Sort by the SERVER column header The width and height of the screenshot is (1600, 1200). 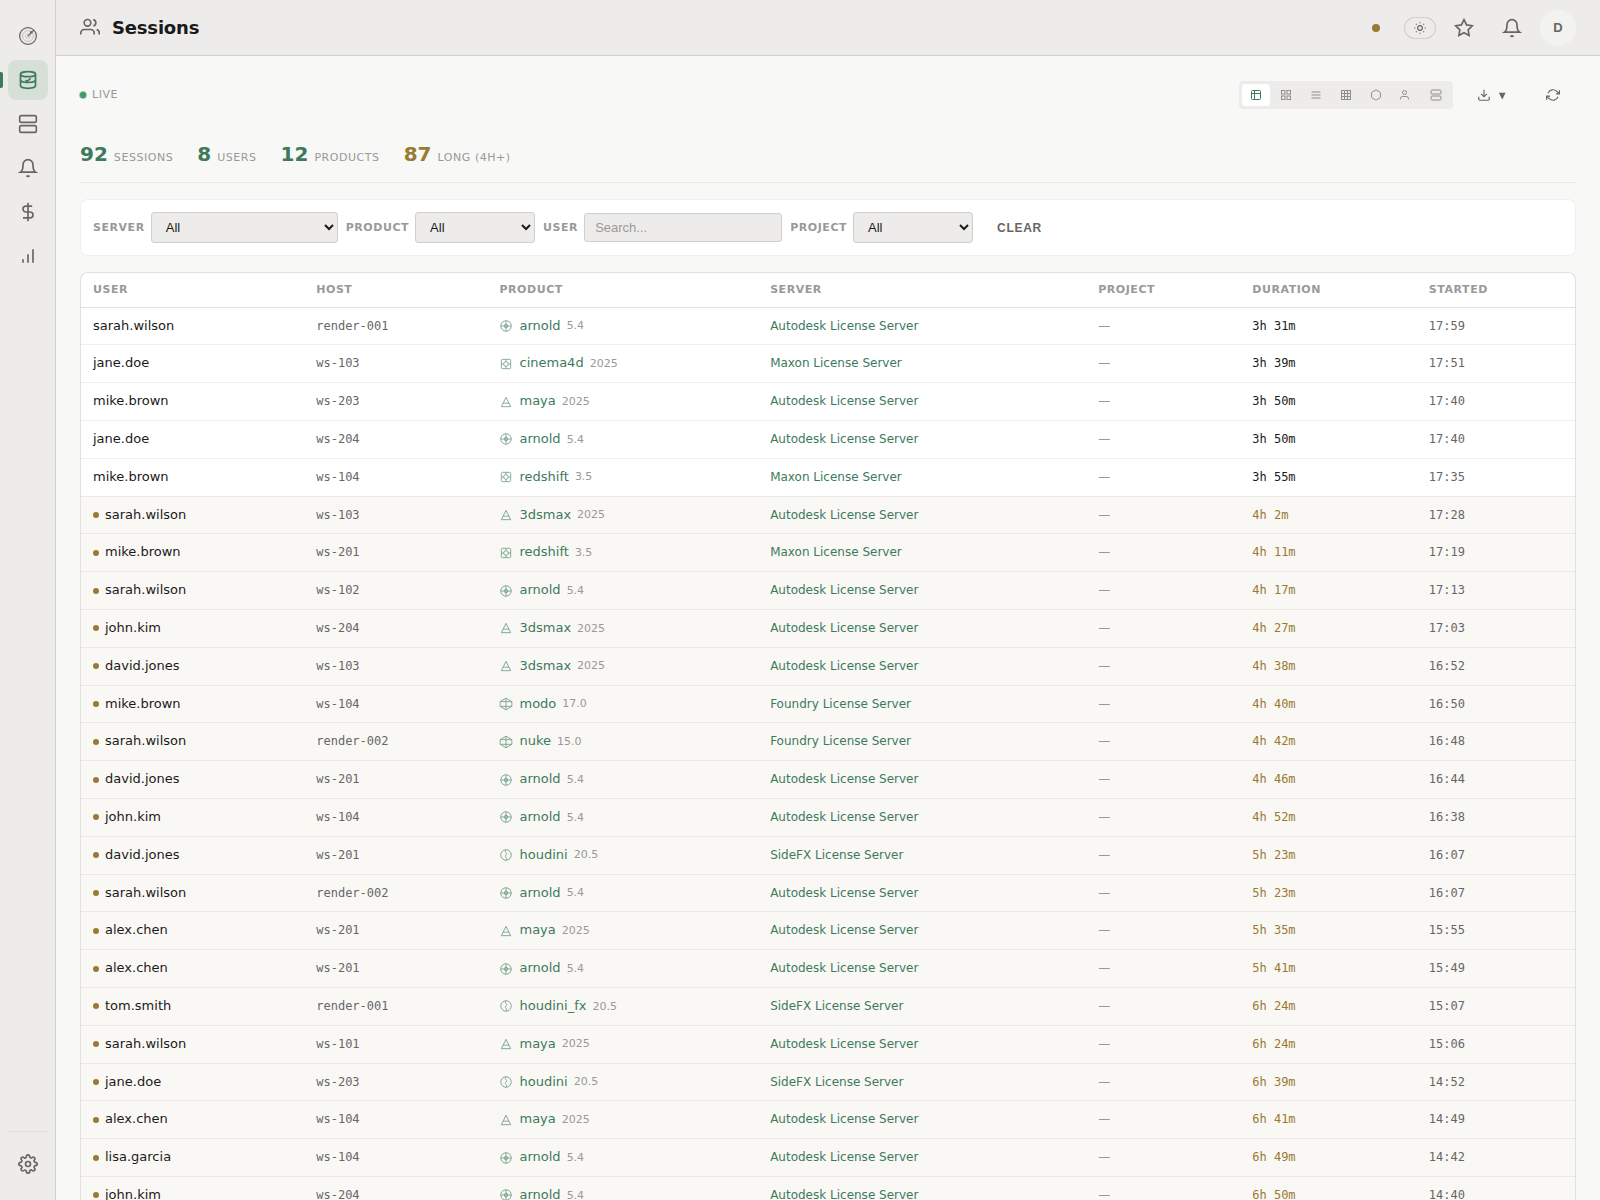796,289
